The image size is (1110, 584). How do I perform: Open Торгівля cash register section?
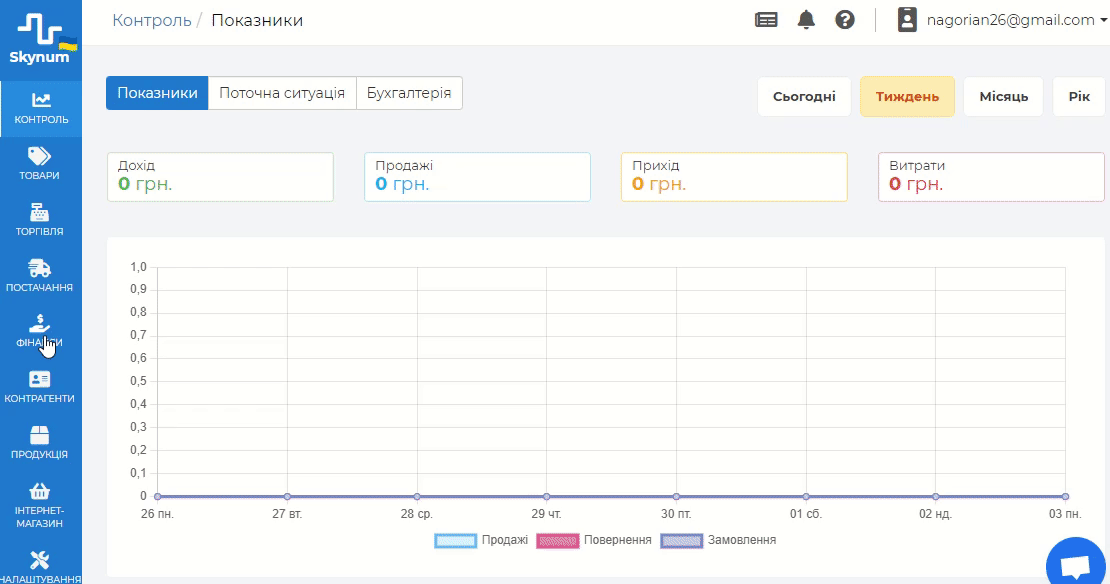[x=40, y=212]
